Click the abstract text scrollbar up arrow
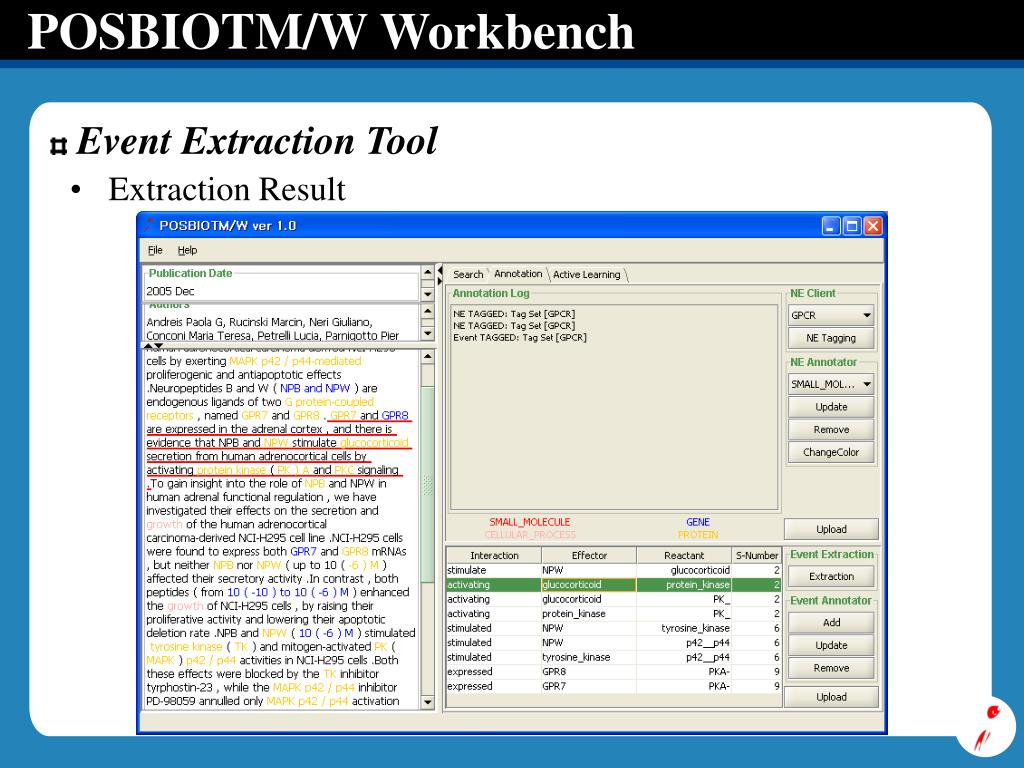Image resolution: width=1024 pixels, height=768 pixels. pyautogui.click(x=428, y=357)
